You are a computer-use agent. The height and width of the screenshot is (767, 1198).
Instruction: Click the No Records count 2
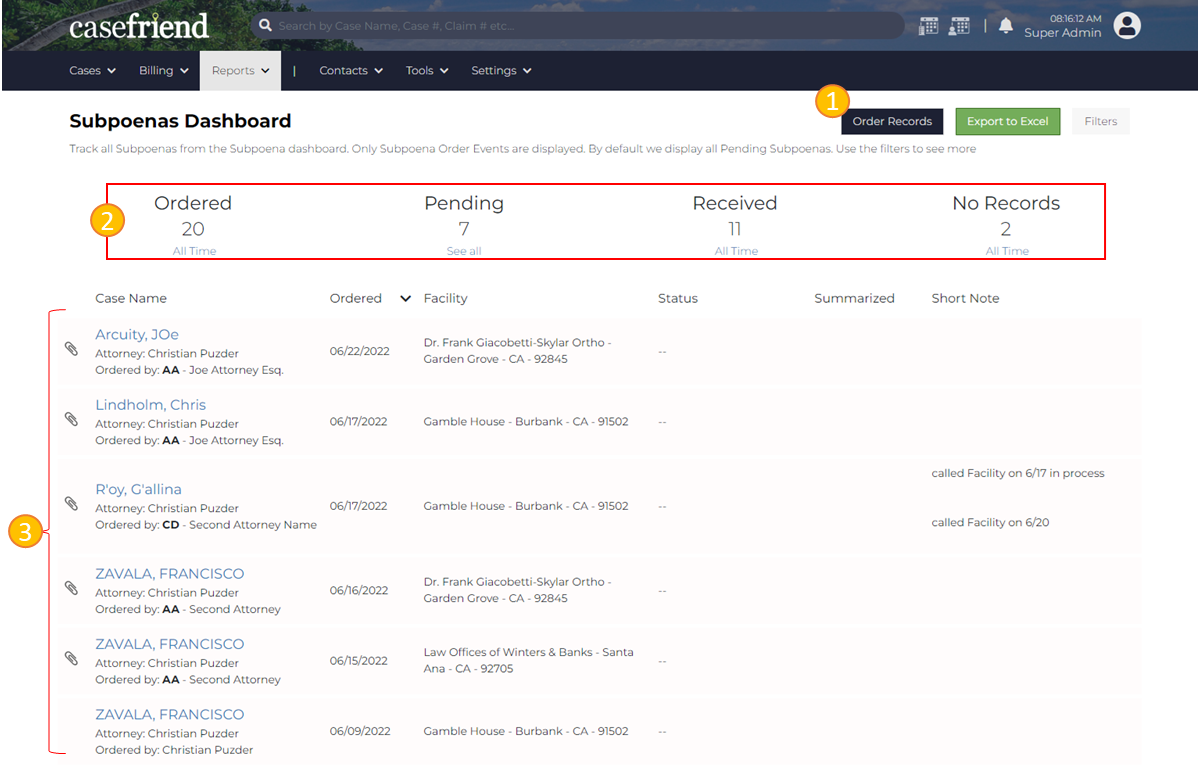pyautogui.click(x=1005, y=229)
